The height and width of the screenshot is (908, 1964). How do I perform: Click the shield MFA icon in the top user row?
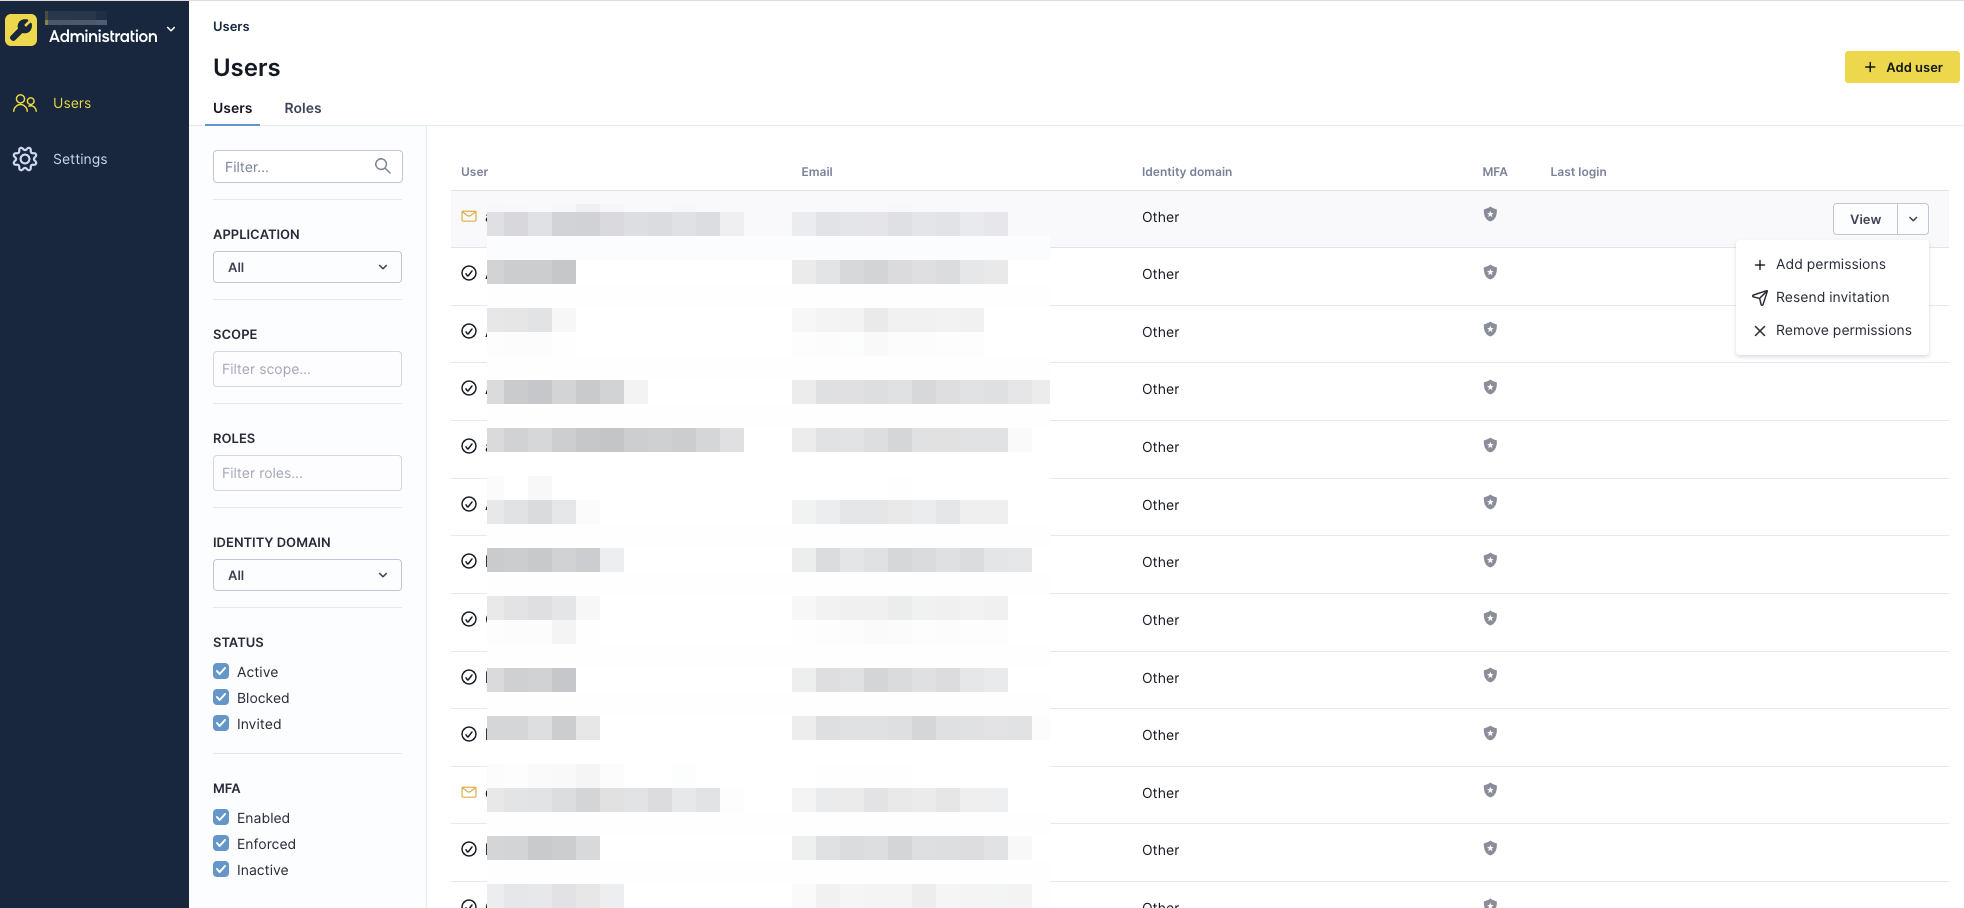click(1490, 214)
